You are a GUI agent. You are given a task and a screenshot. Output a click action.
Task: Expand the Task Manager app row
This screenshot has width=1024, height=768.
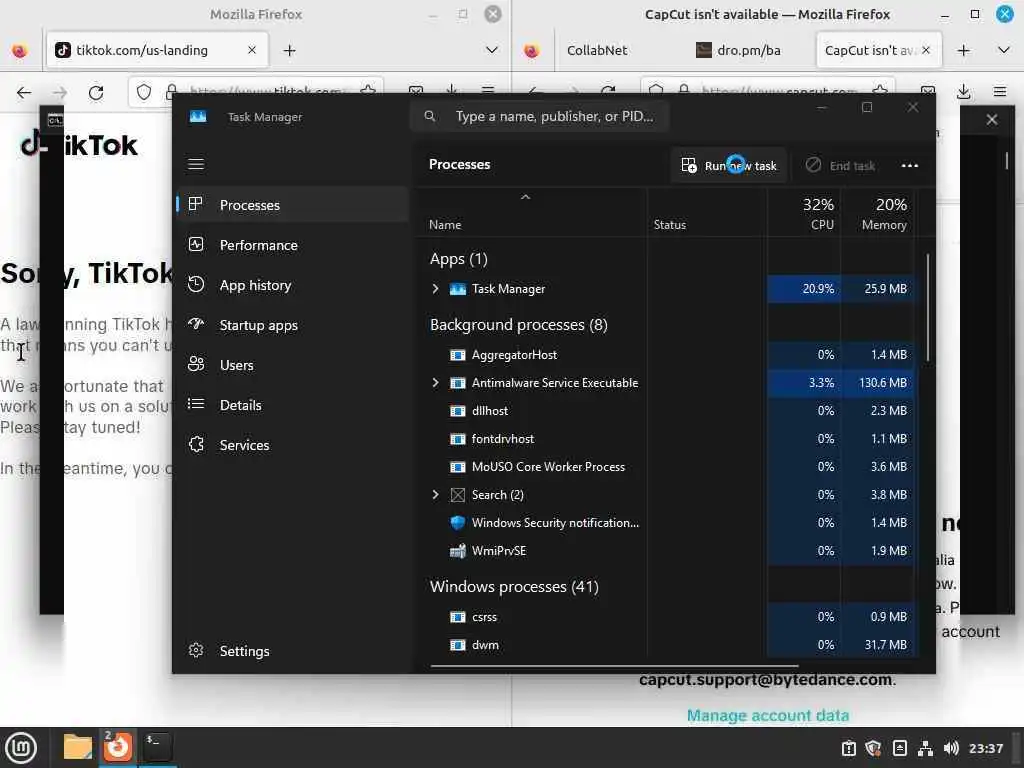click(x=435, y=288)
